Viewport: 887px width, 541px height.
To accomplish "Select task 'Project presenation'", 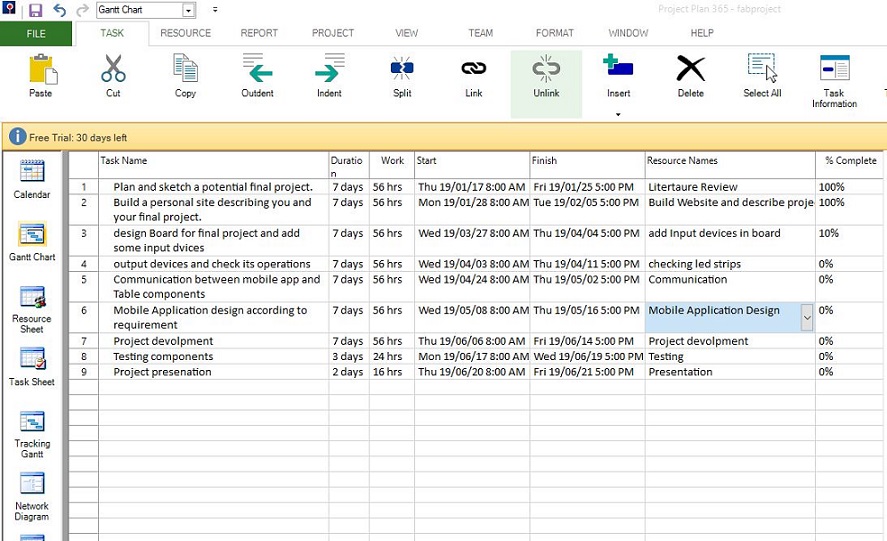I will pos(213,372).
